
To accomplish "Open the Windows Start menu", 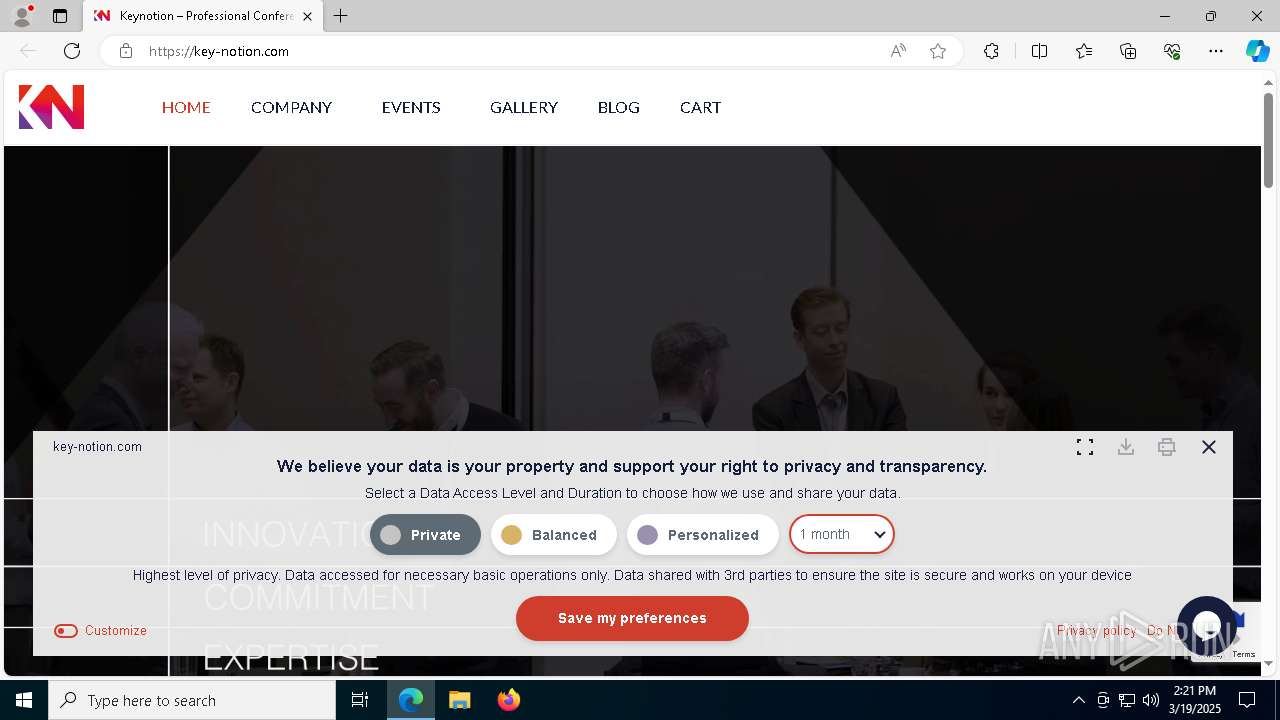I will pos(24,700).
